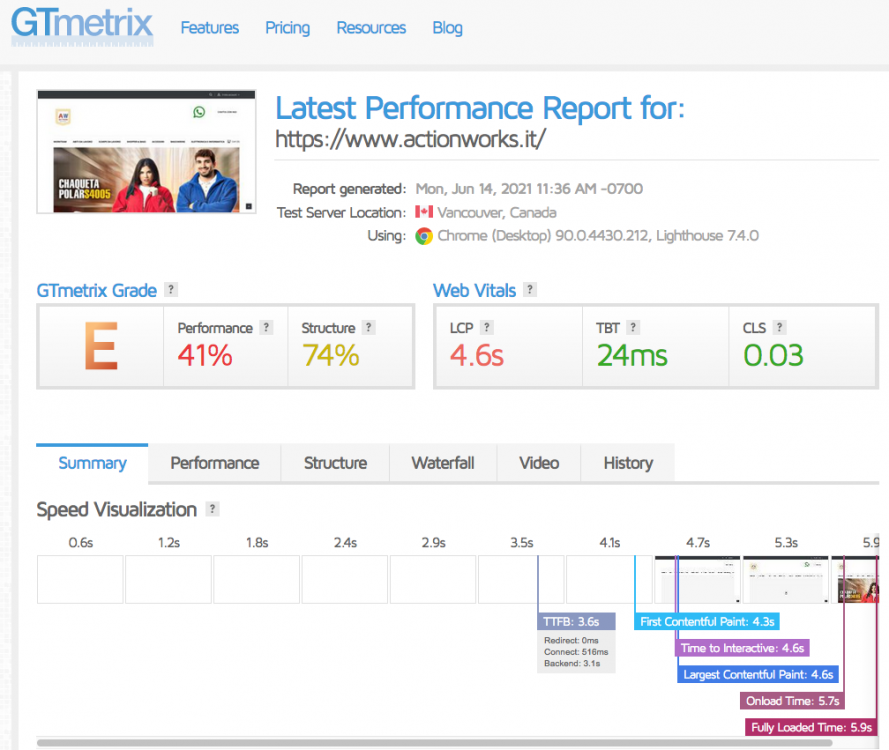
Task: Click help icon beside CLS metric
Action: 780,327
